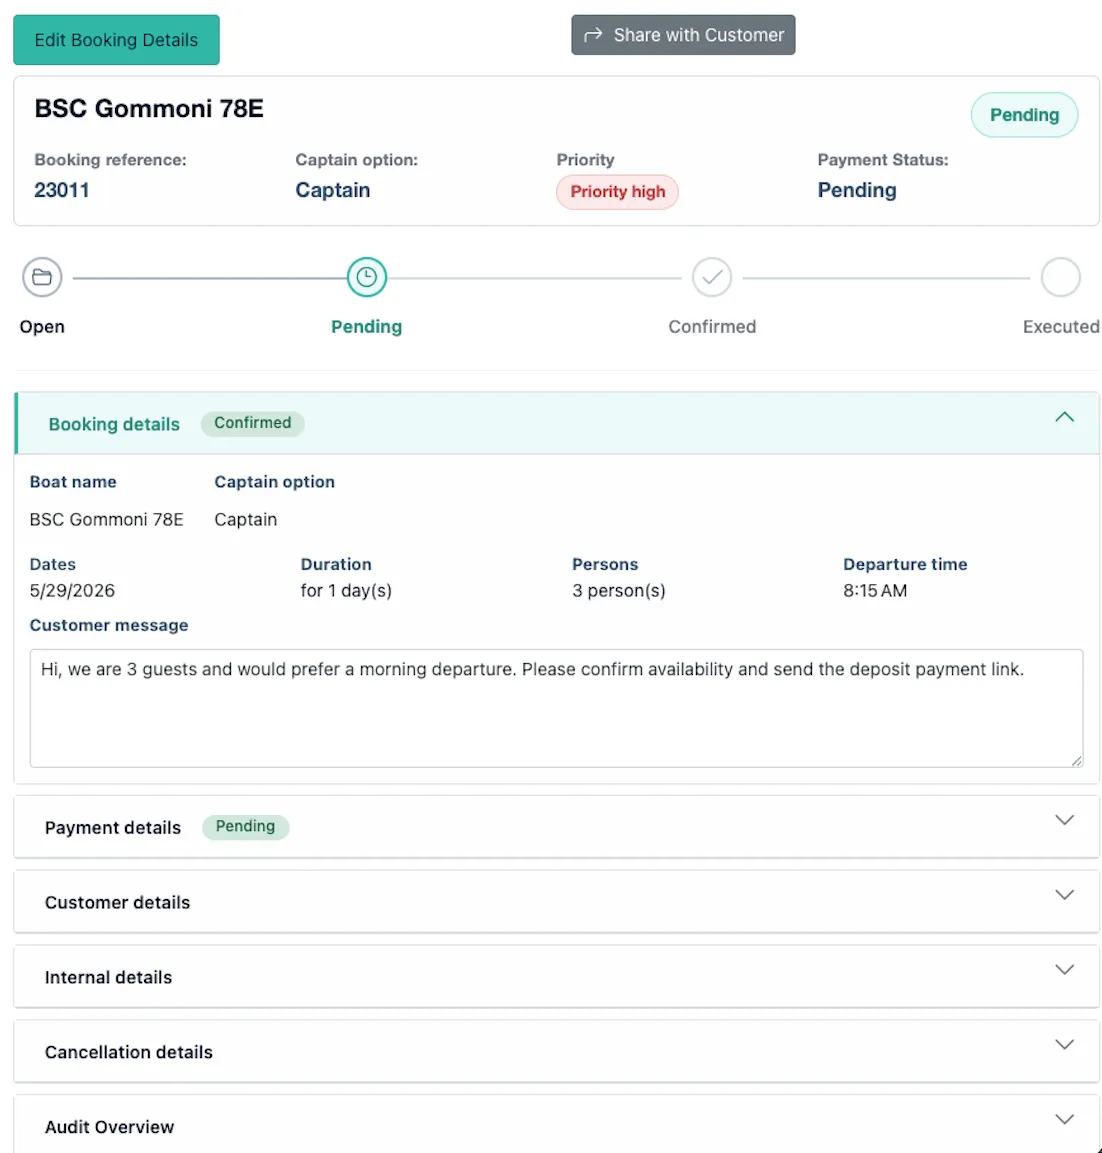The image size is (1102, 1153).
Task: Click the Executed step label
Action: pyautogui.click(x=1061, y=326)
